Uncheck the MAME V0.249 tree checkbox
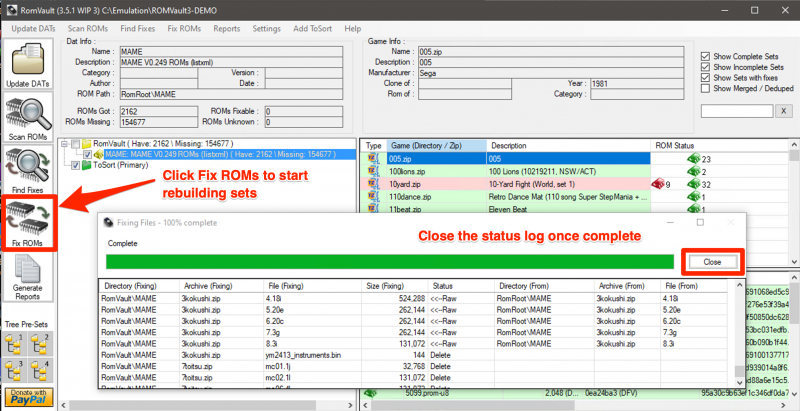 pyautogui.click(x=87, y=155)
